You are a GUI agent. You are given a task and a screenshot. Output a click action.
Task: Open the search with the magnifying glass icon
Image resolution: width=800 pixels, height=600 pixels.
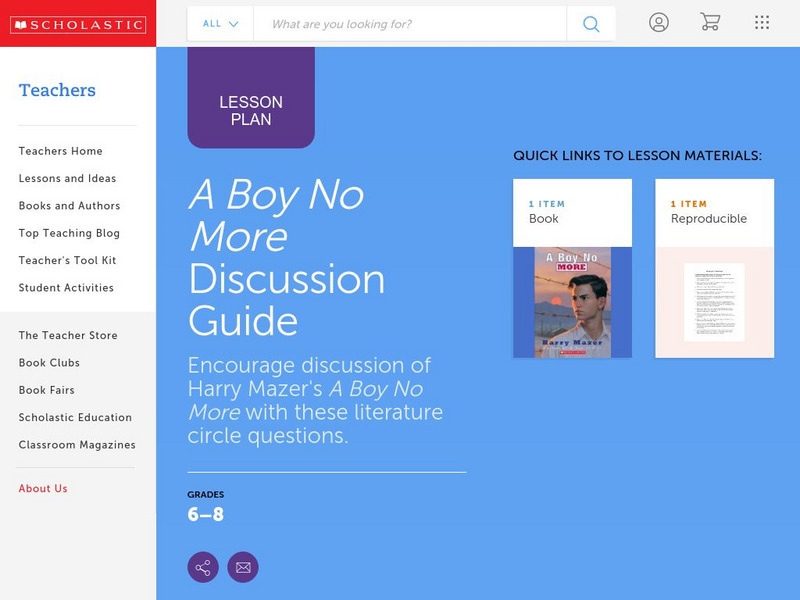(590, 23)
